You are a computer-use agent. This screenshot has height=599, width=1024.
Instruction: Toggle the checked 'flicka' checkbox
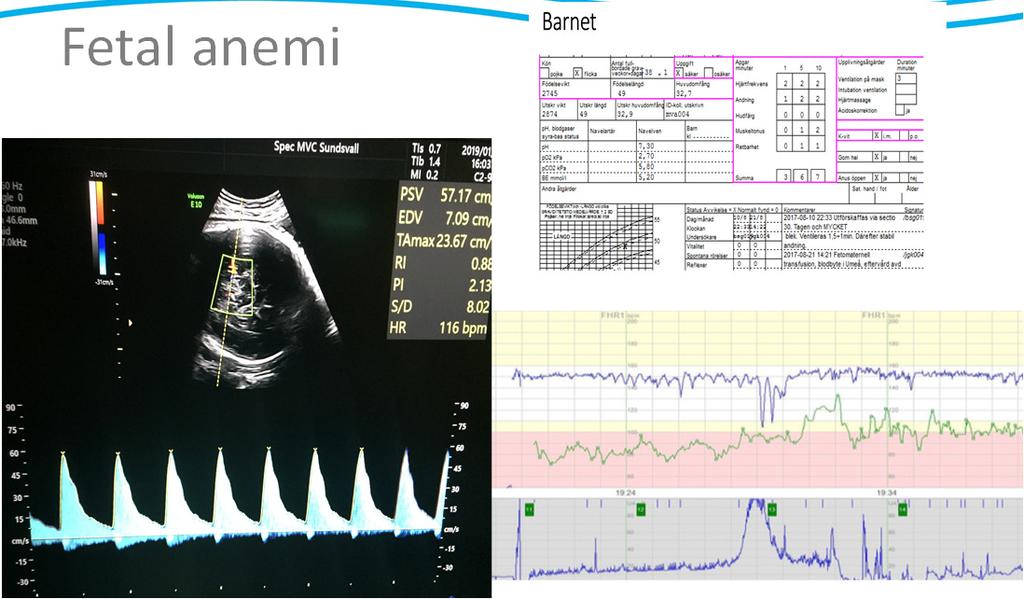coord(578,73)
